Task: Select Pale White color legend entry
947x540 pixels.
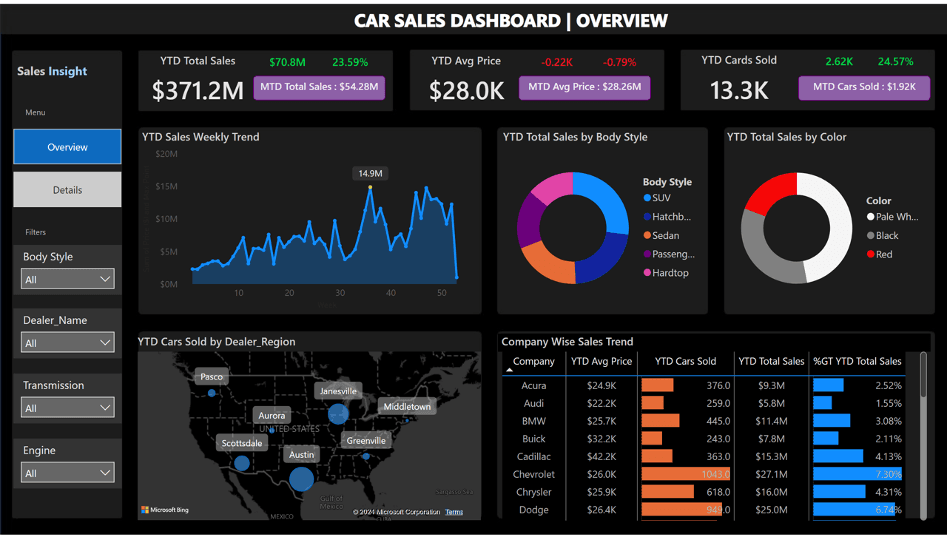Action: click(x=893, y=217)
